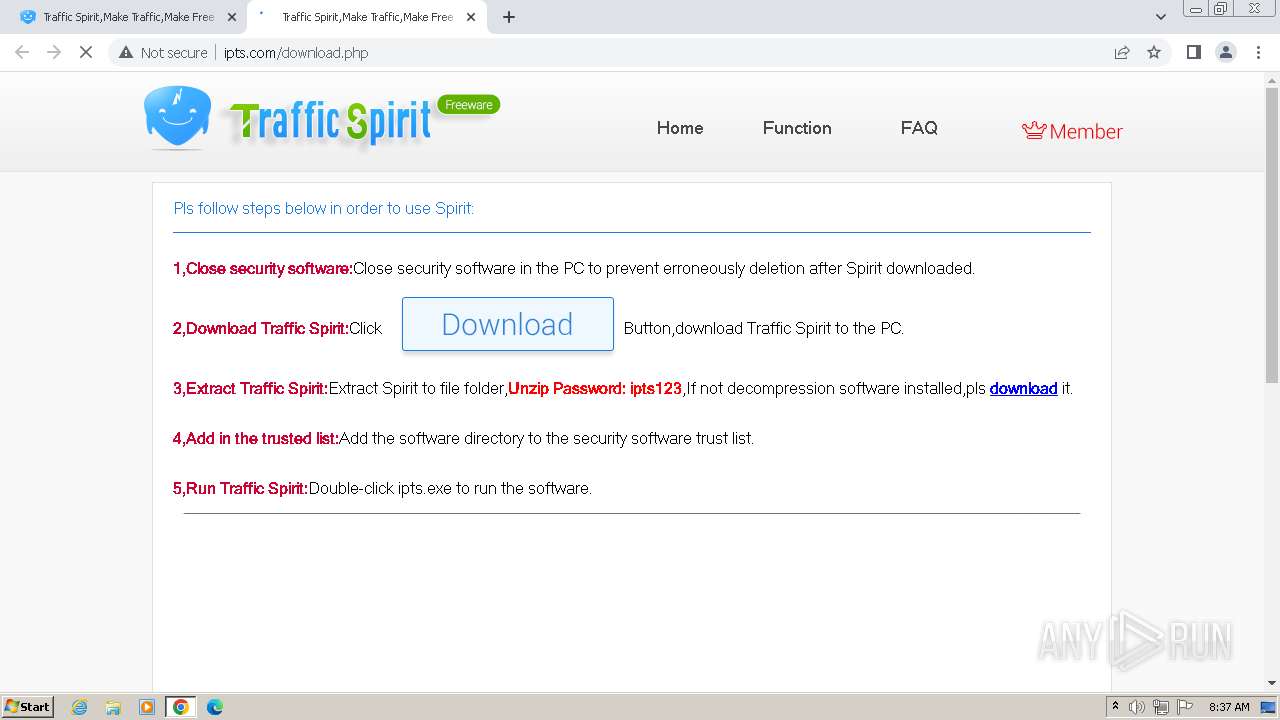Open the Windows Start menu
The height and width of the screenshot is (720, 1280).
click(28, 706)
